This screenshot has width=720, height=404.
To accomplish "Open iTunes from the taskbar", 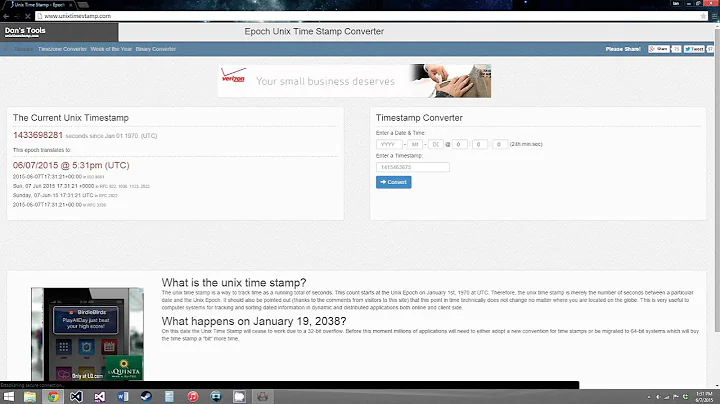I will 193,397.
